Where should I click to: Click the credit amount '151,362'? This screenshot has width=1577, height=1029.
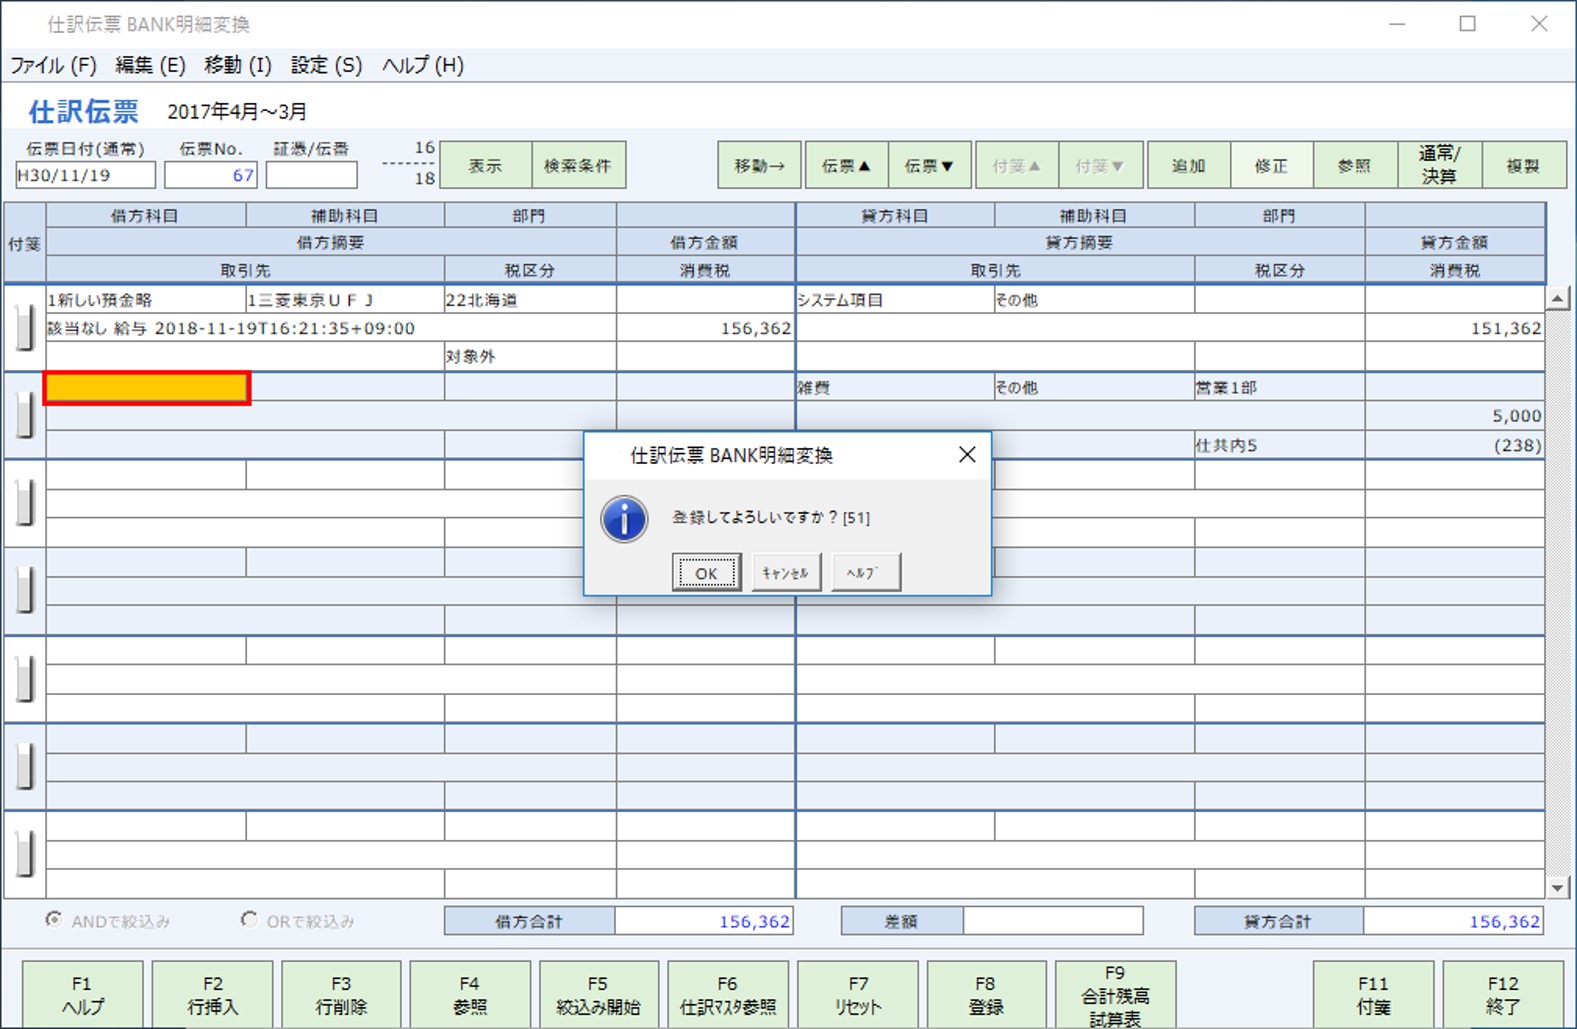pyautogui.click(x=1455, y=328)
